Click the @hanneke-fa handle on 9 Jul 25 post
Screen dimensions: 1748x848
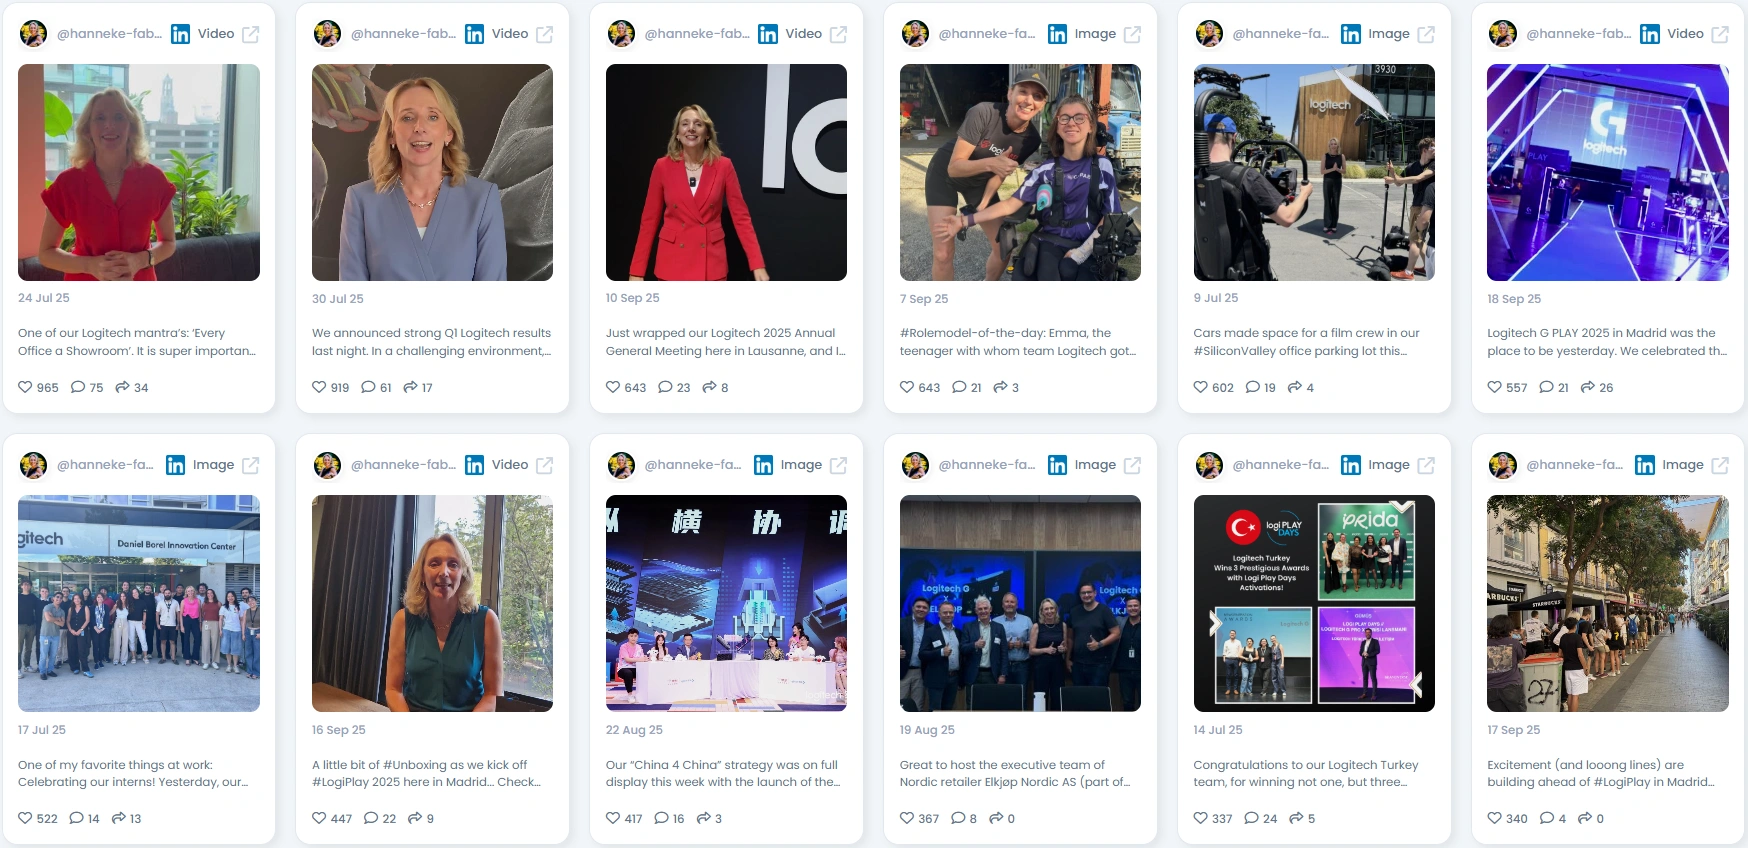(x=1281, y=34)
